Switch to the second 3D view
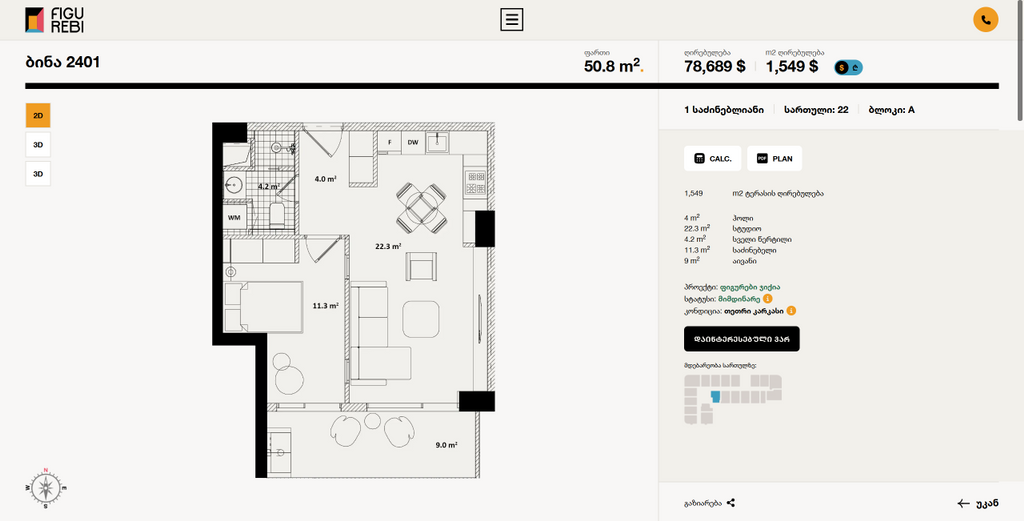Screen dimensions: 1024x521 (x=38, y=174)
